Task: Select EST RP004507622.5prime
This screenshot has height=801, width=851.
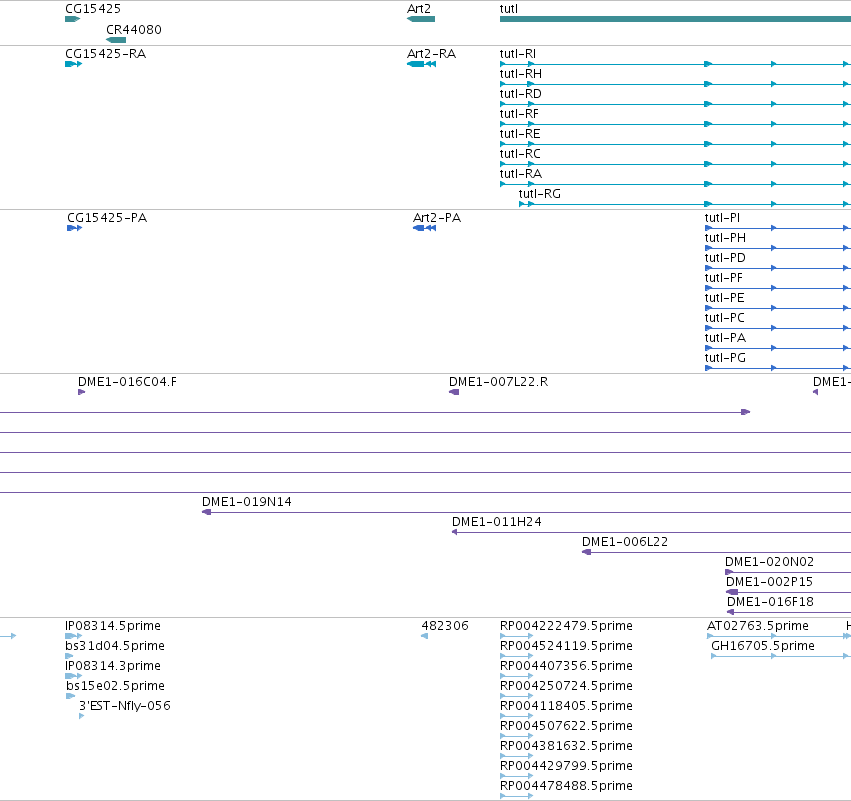Action: 566,726
